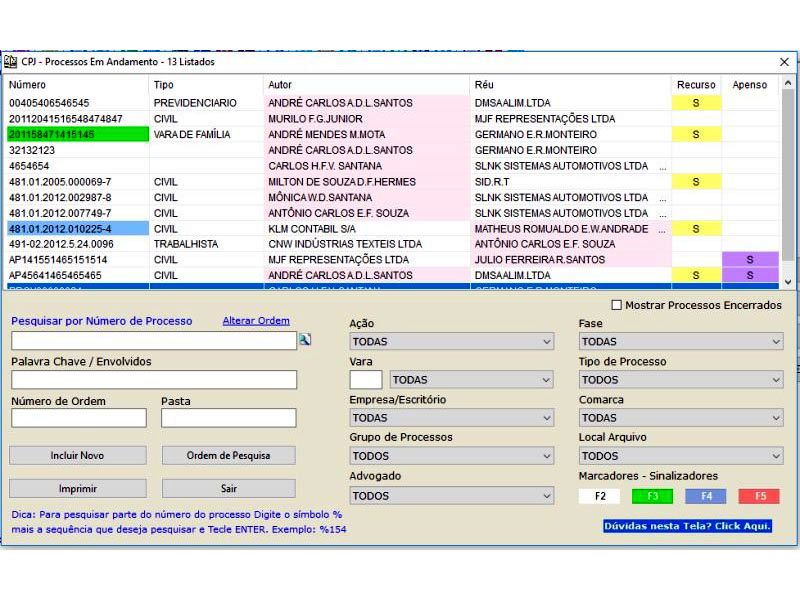
Task: Click the Dúvidas nesta Tela help link
Action: pyautogui.click(x=687, y=526)
